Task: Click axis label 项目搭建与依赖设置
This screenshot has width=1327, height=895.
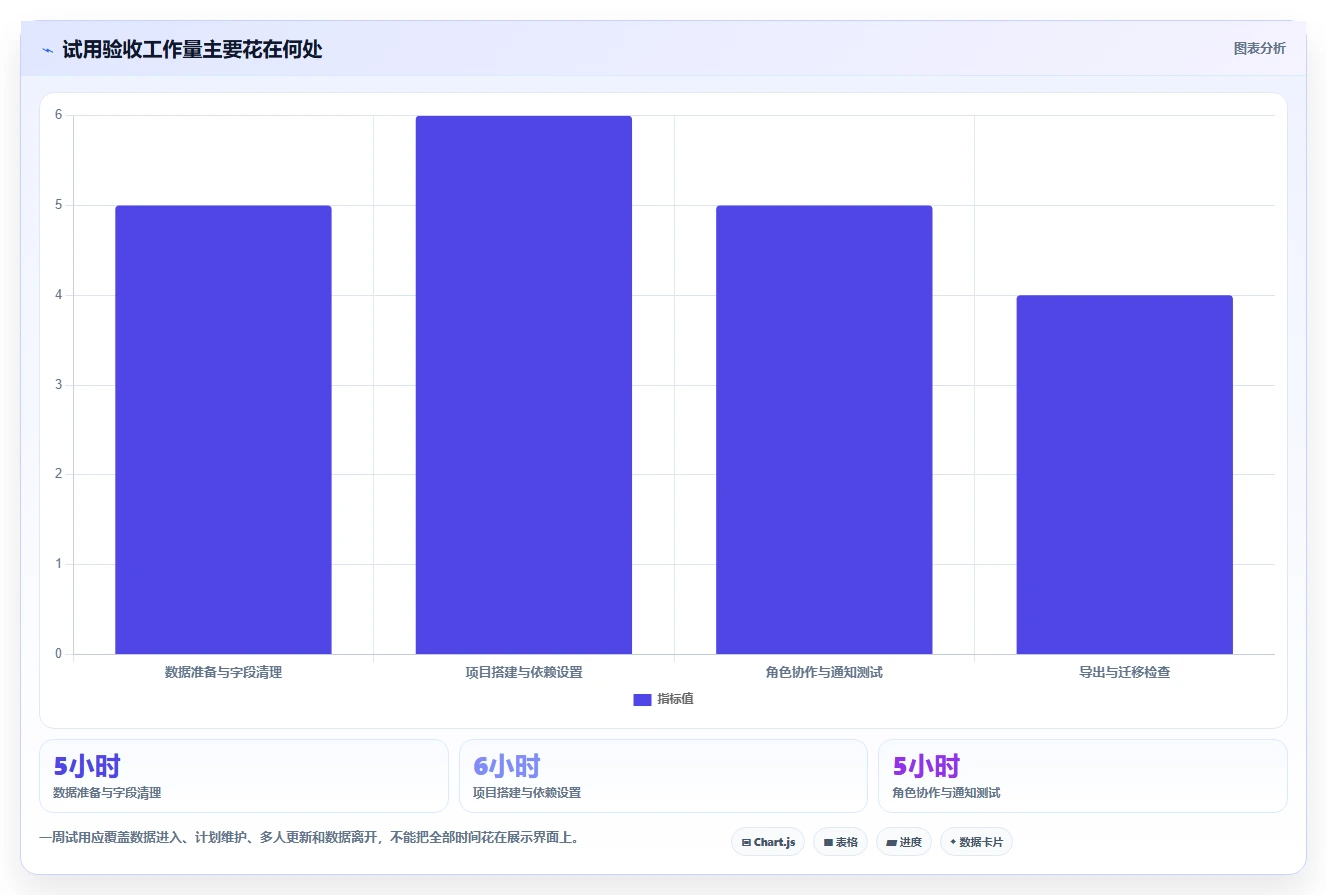Action: click(524, 672)
